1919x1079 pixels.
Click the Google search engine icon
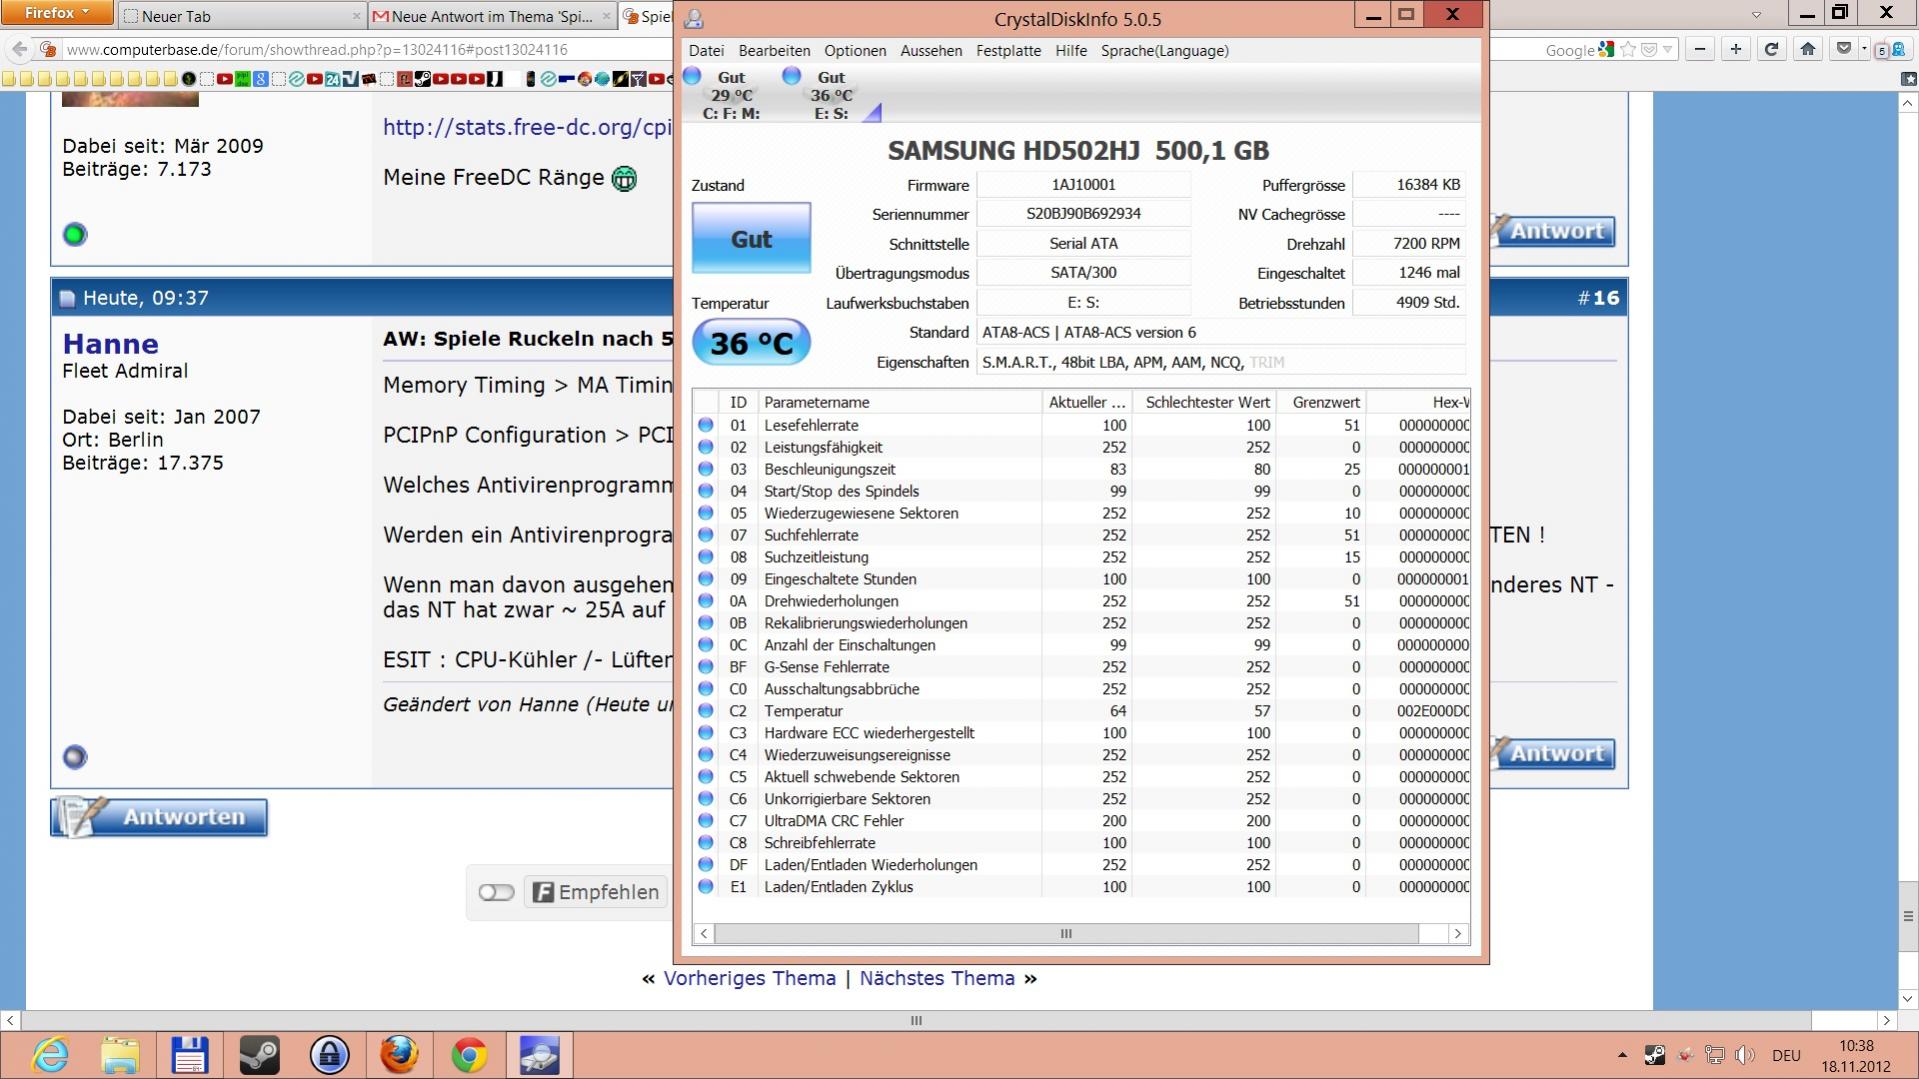pos(1606,49)
